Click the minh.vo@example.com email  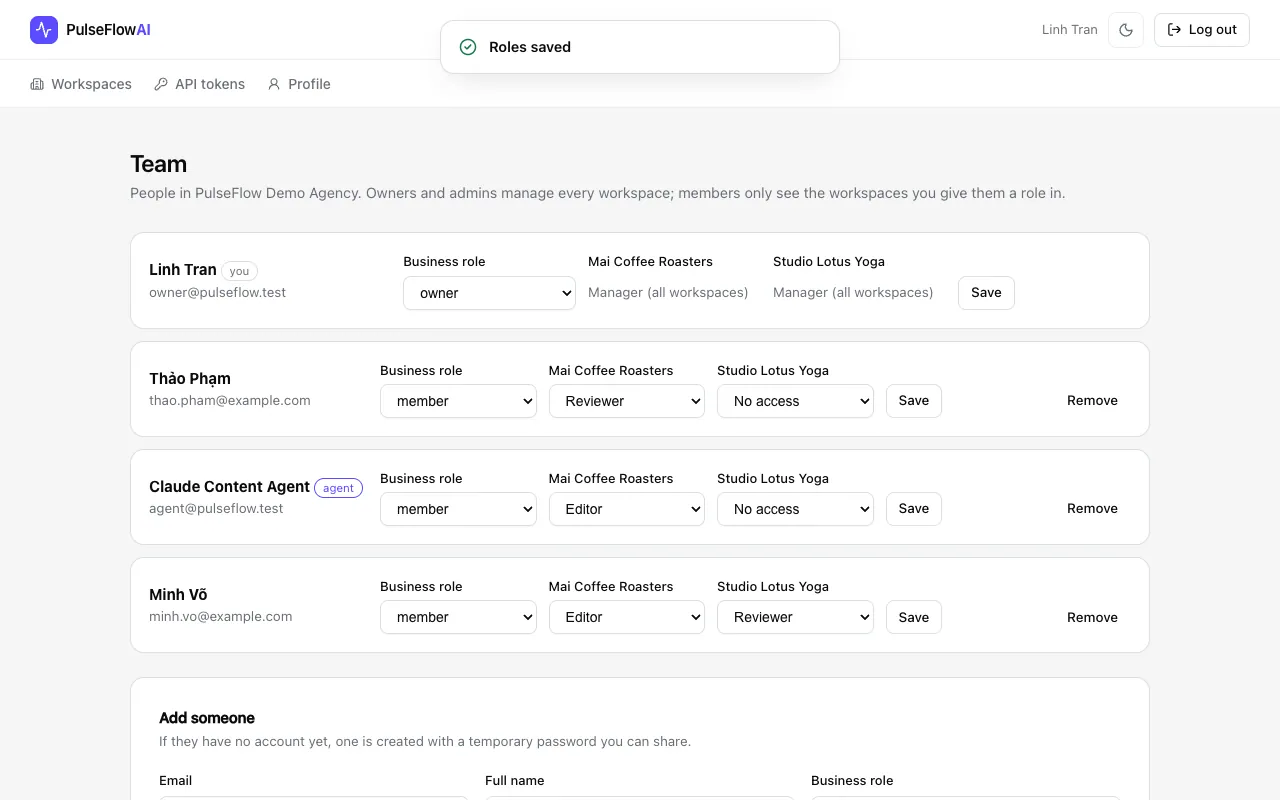point(221,616)
